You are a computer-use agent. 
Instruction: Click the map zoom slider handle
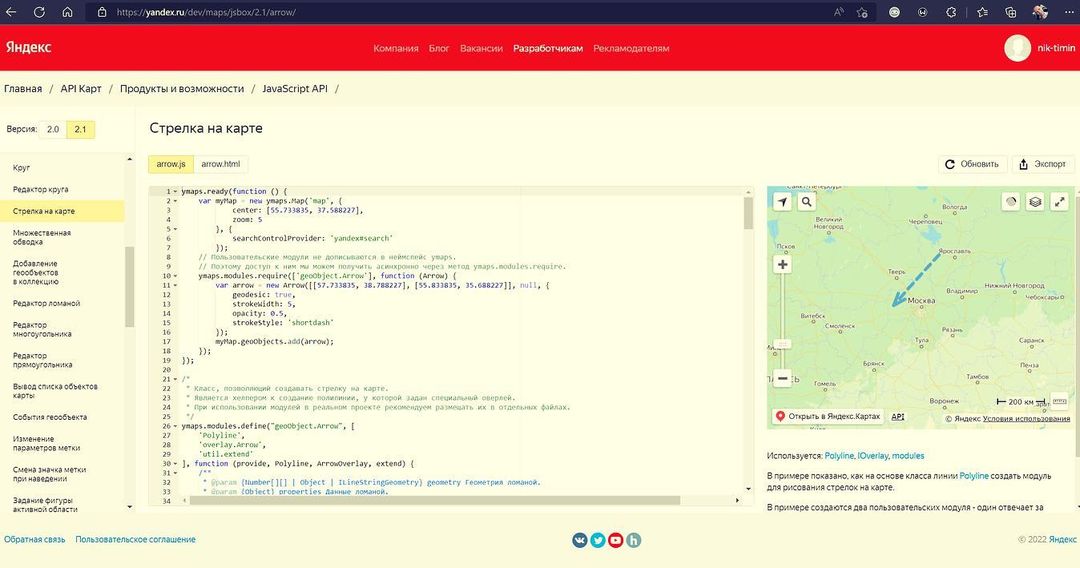tap(782, 344)
